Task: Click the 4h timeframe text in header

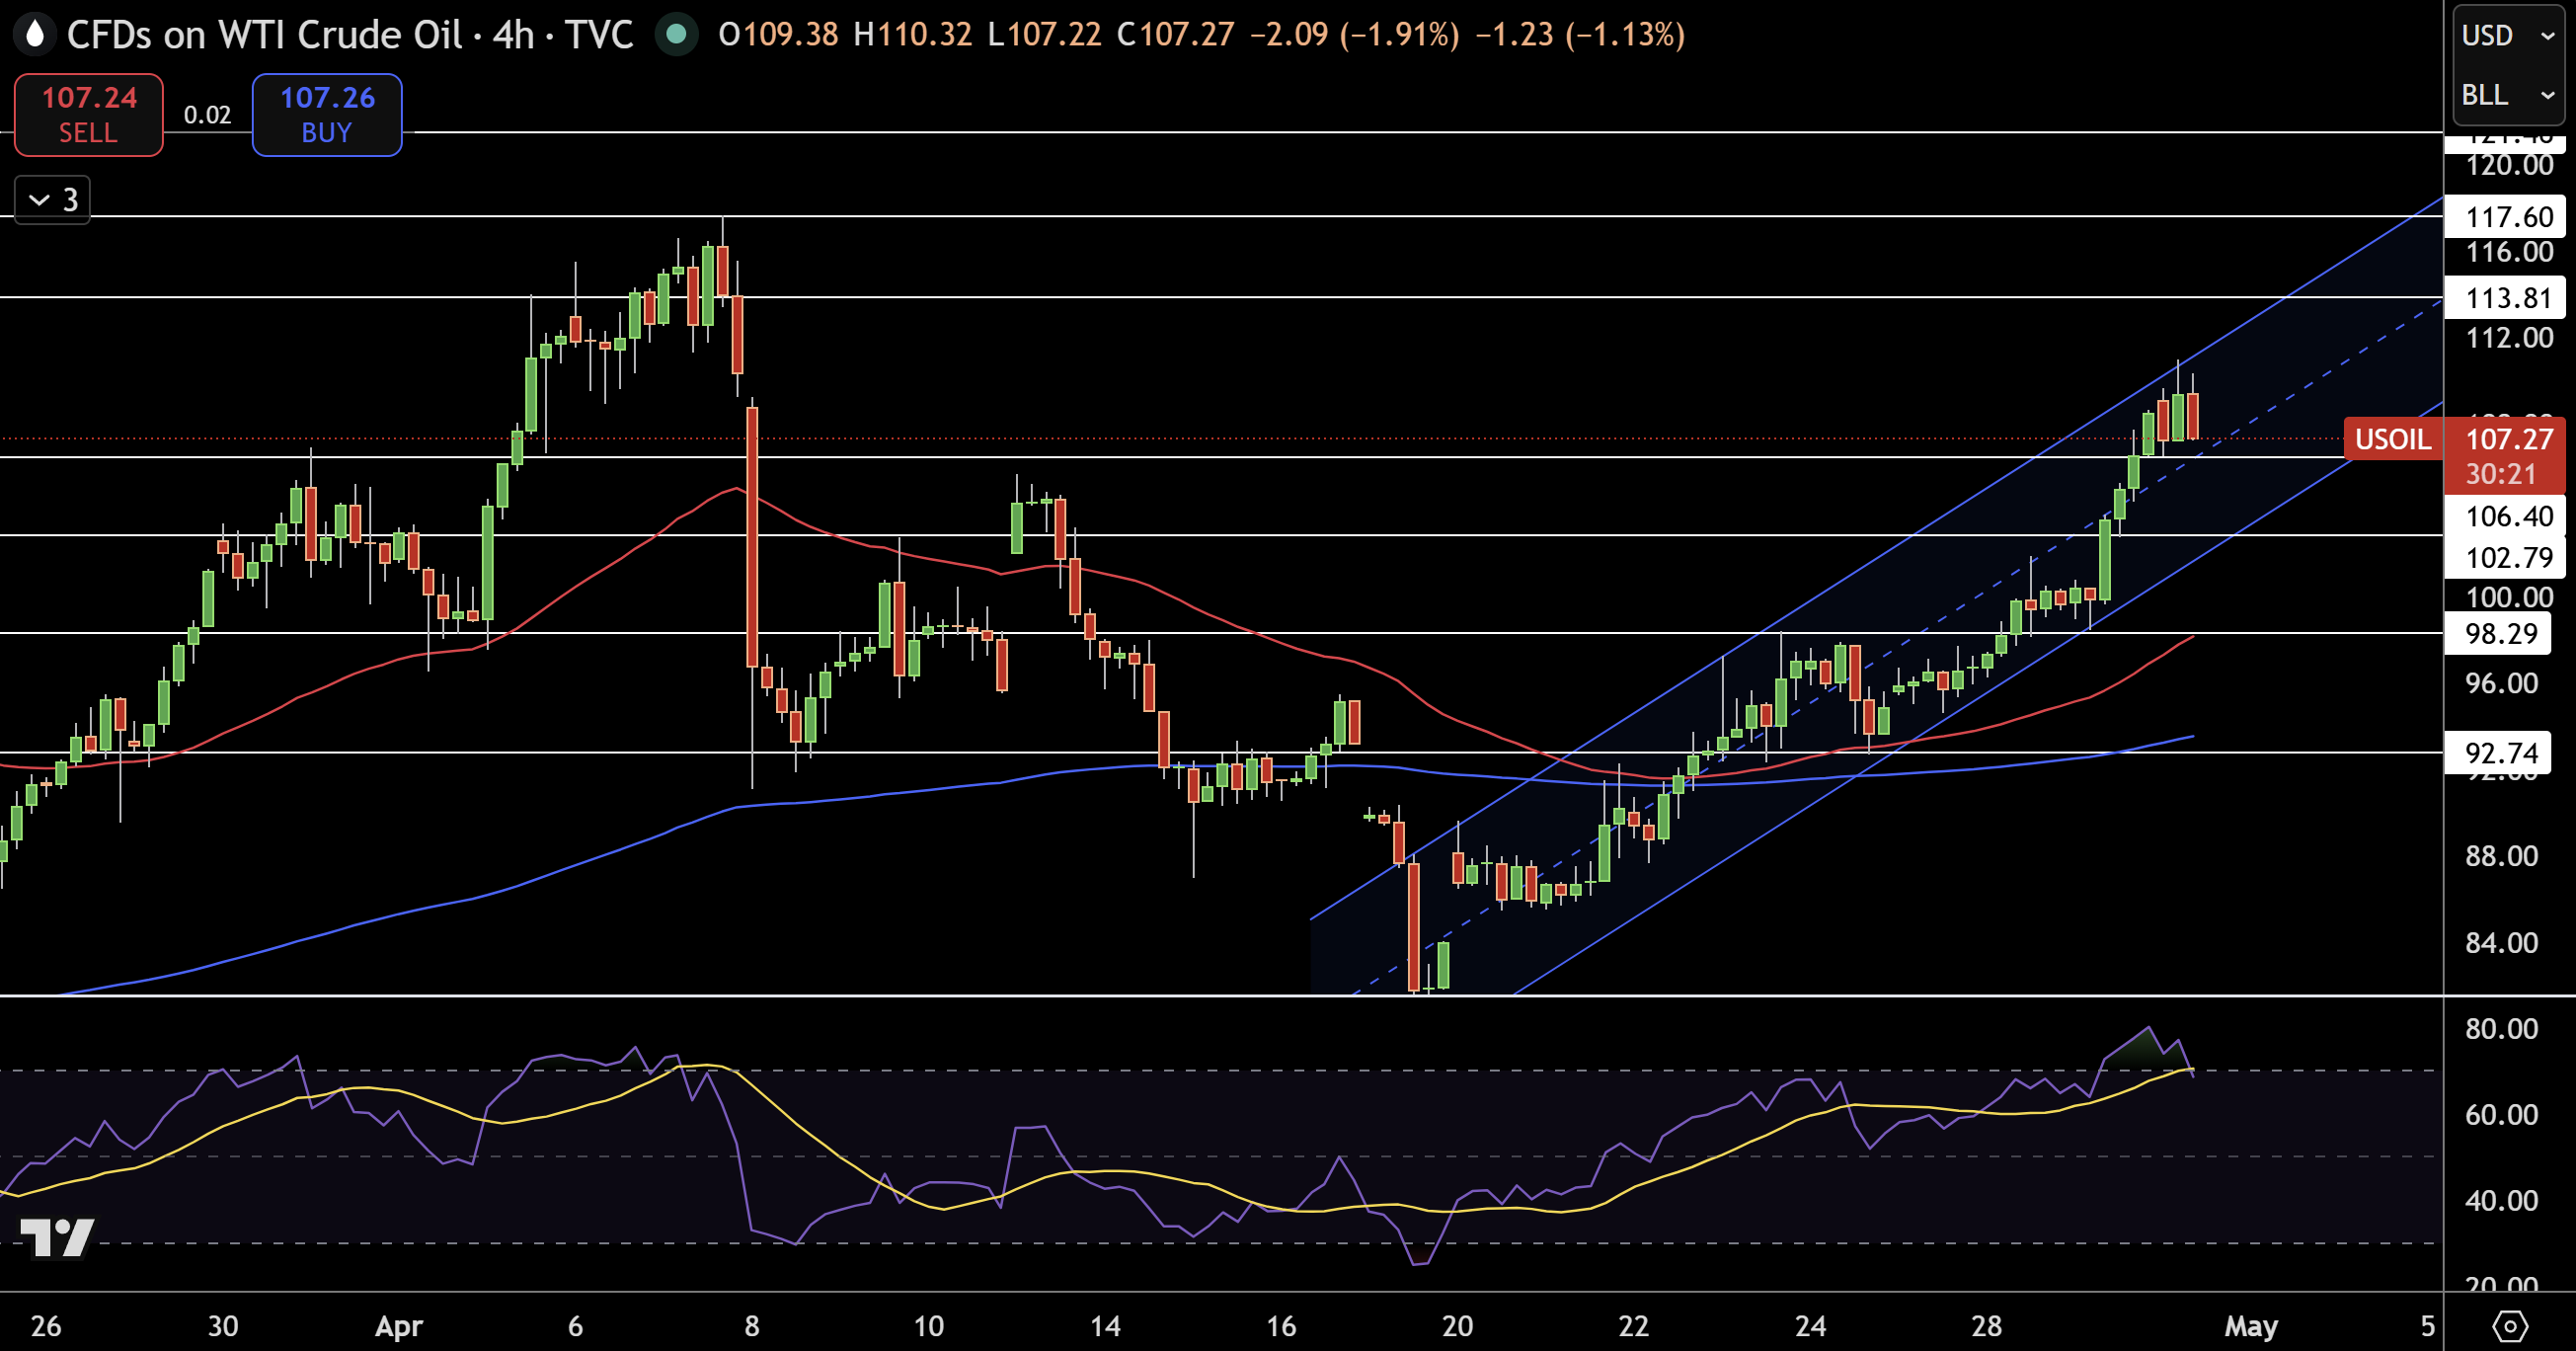Action: pos(513,35)
